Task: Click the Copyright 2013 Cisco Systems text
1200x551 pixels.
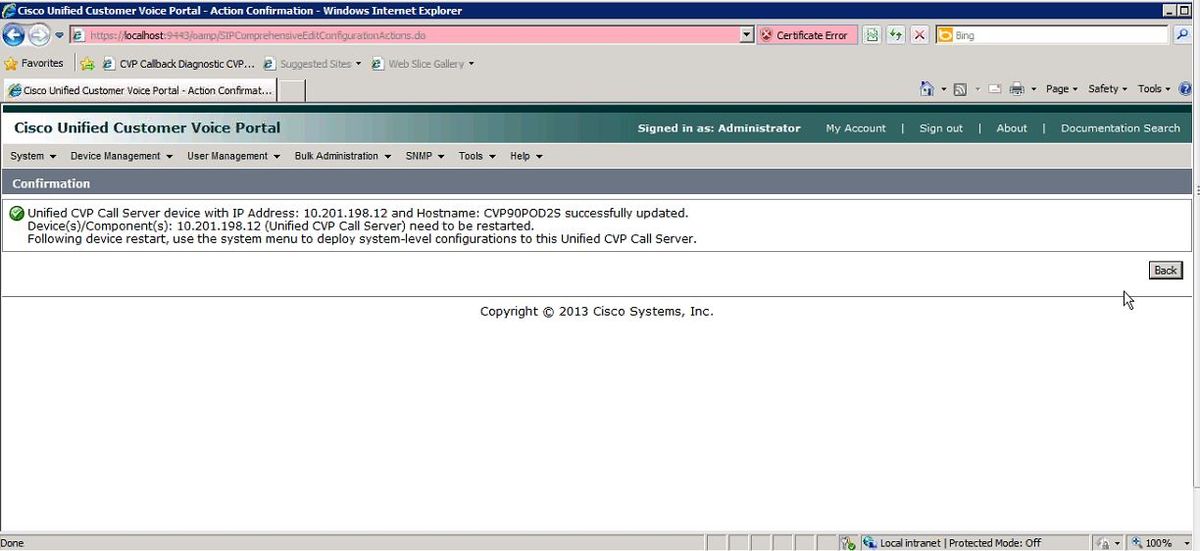Action: click(597, 311)
